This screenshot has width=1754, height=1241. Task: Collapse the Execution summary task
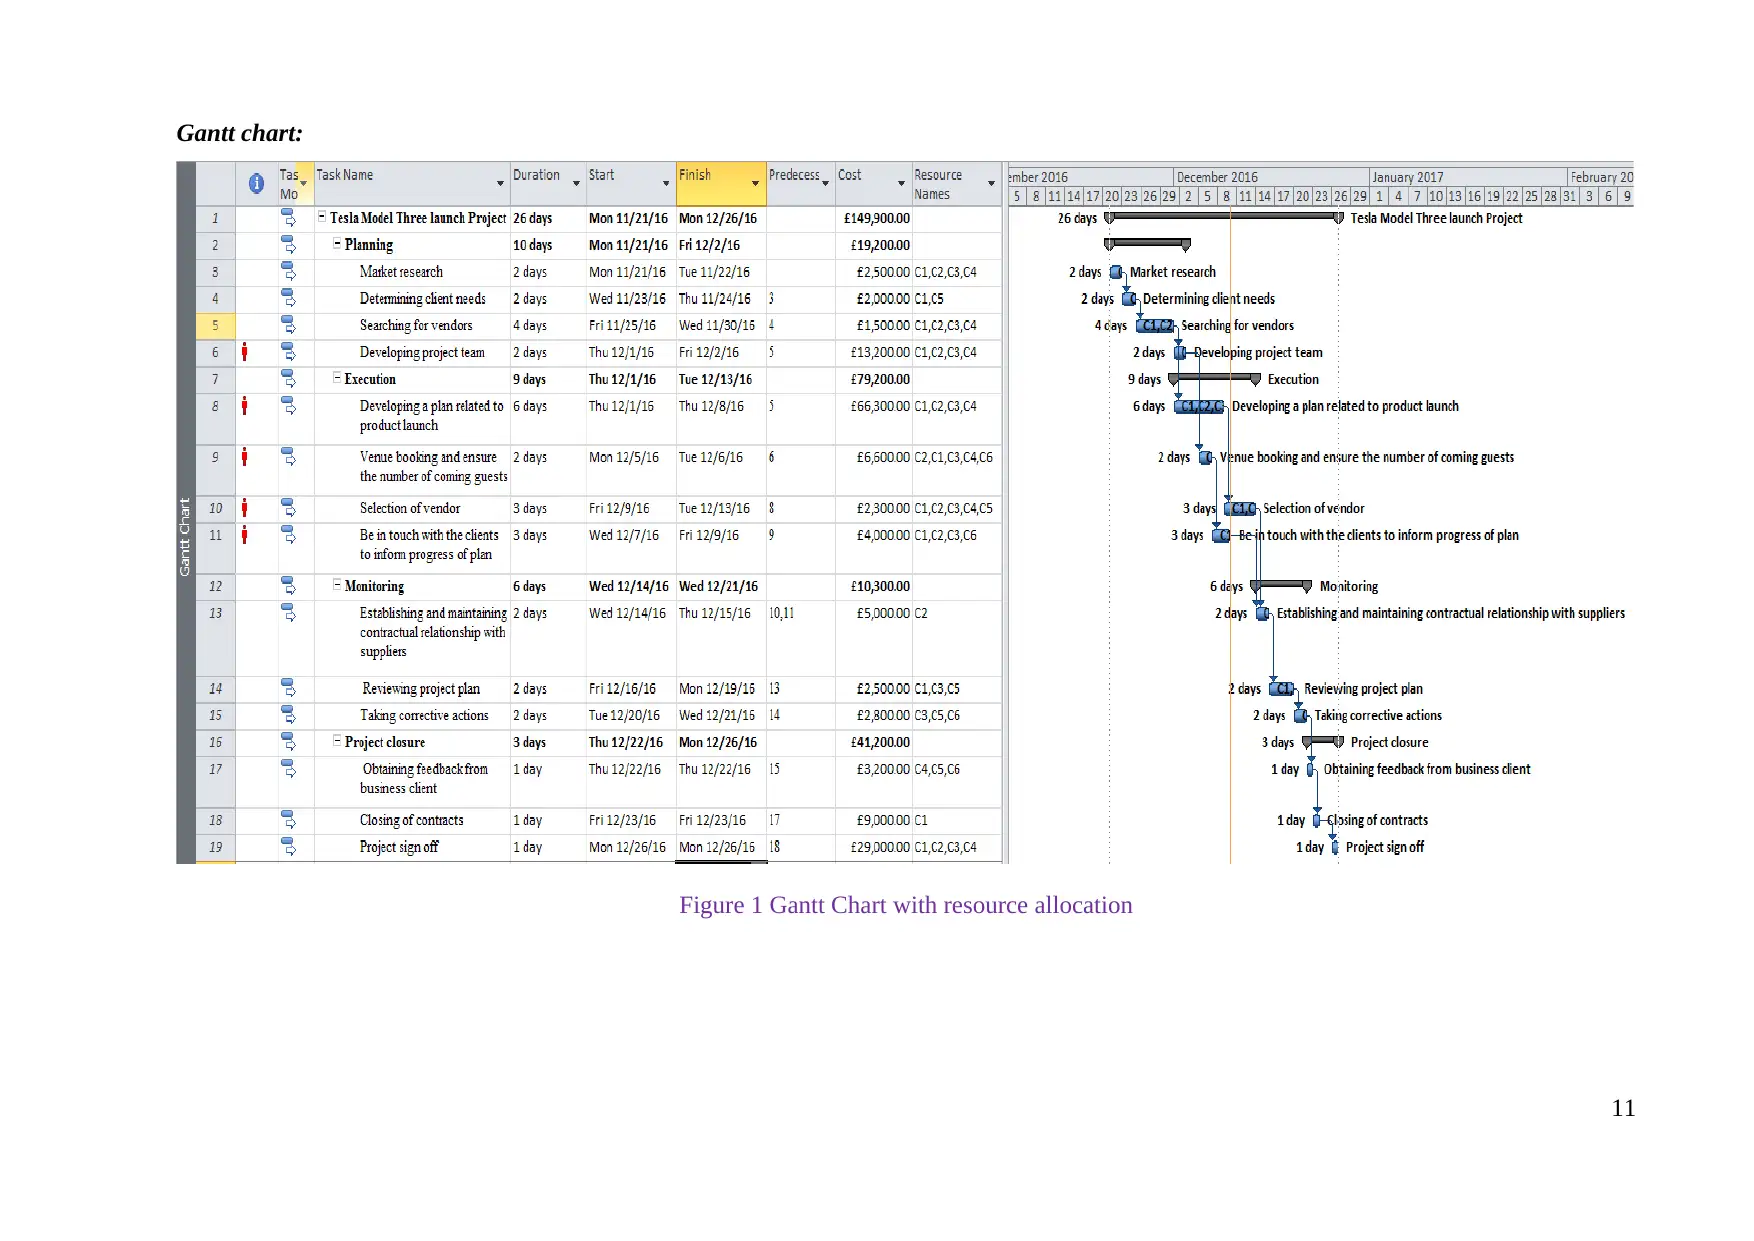pos(337,378)
